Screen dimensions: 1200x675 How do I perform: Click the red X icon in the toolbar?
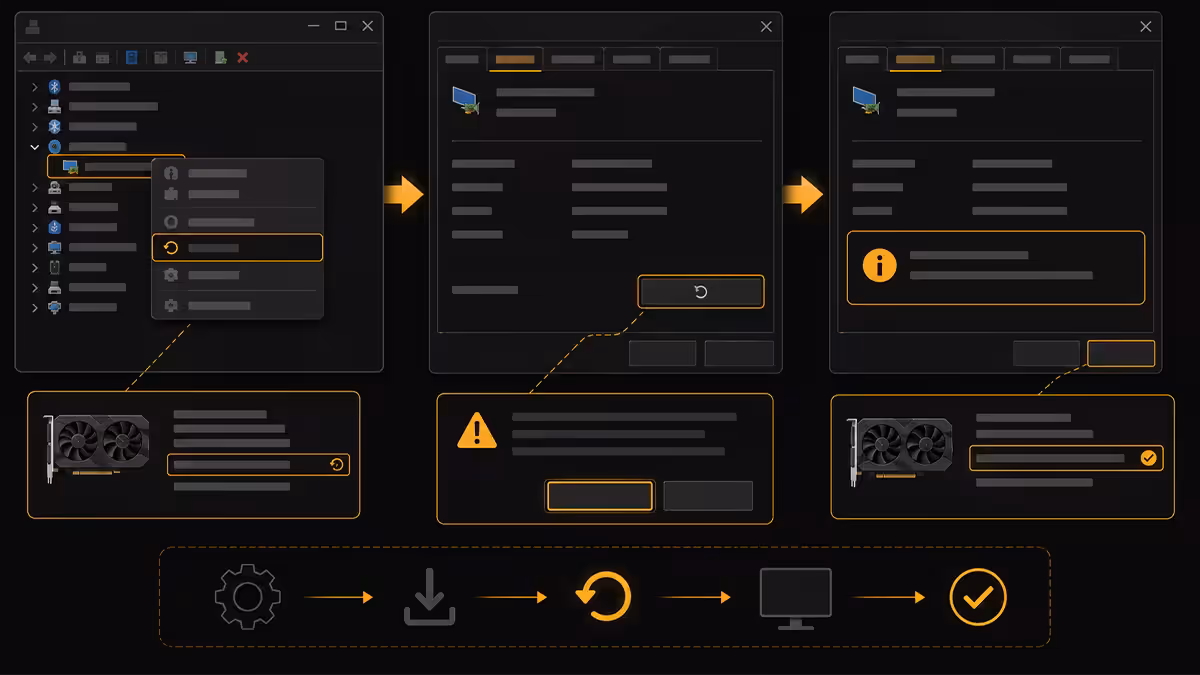tap(243, 57)
